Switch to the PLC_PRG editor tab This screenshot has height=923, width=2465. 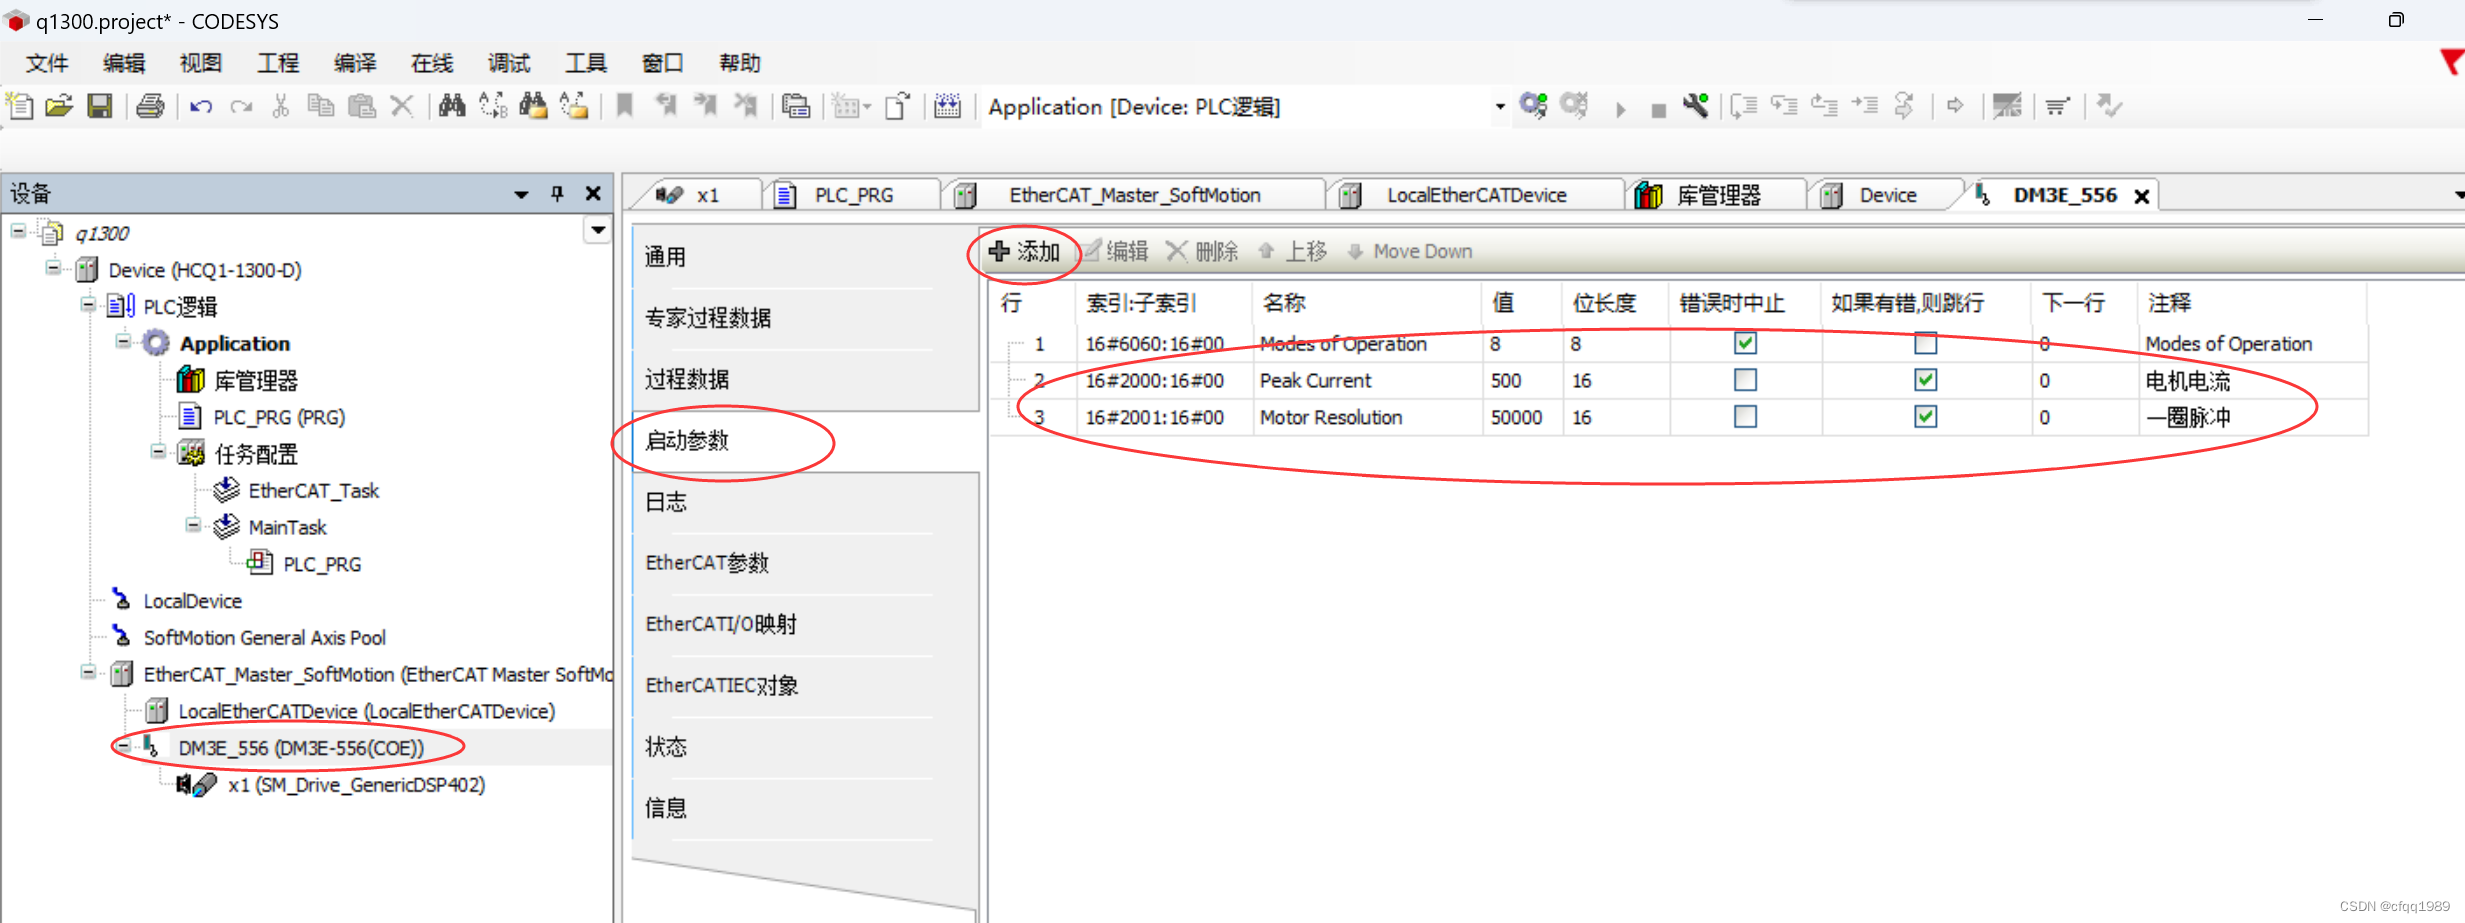852,195
